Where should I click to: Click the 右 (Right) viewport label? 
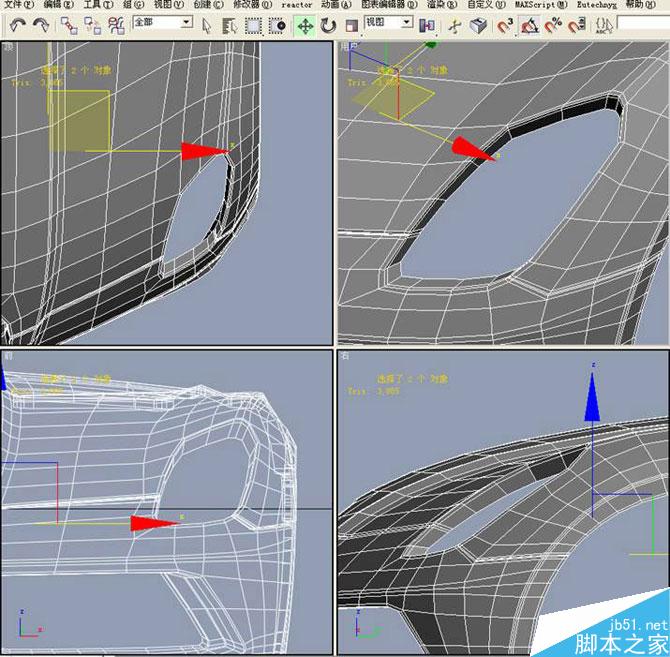tap(345, 355)
